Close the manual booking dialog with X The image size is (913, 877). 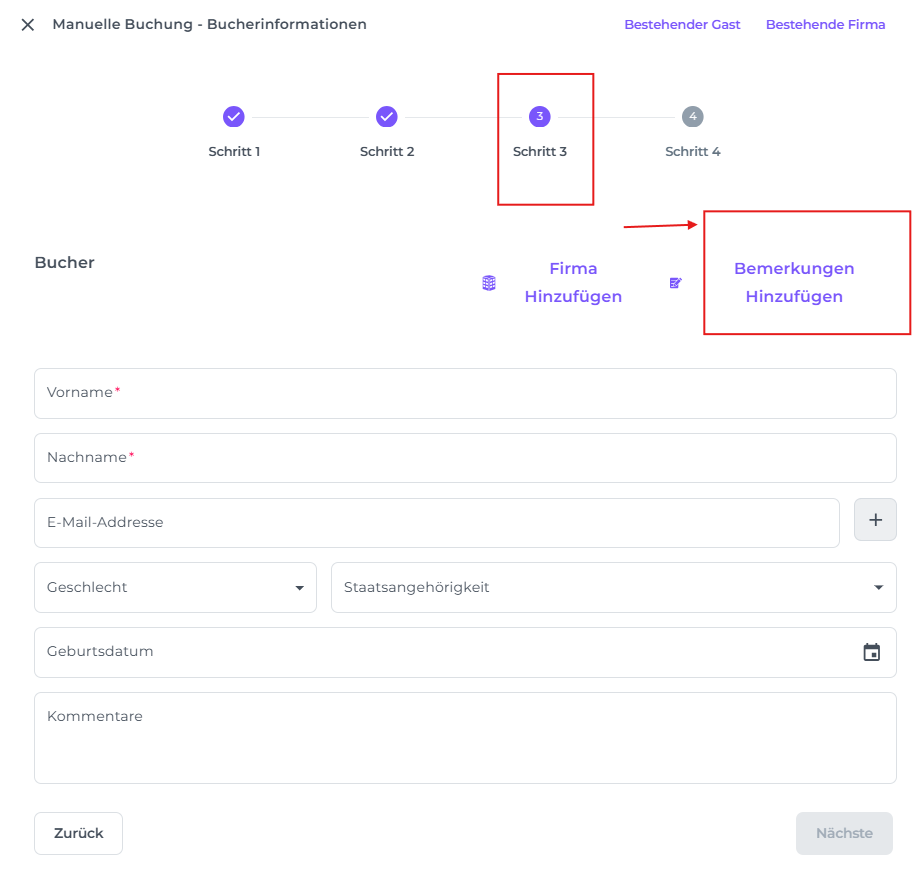tap(28, 25)
